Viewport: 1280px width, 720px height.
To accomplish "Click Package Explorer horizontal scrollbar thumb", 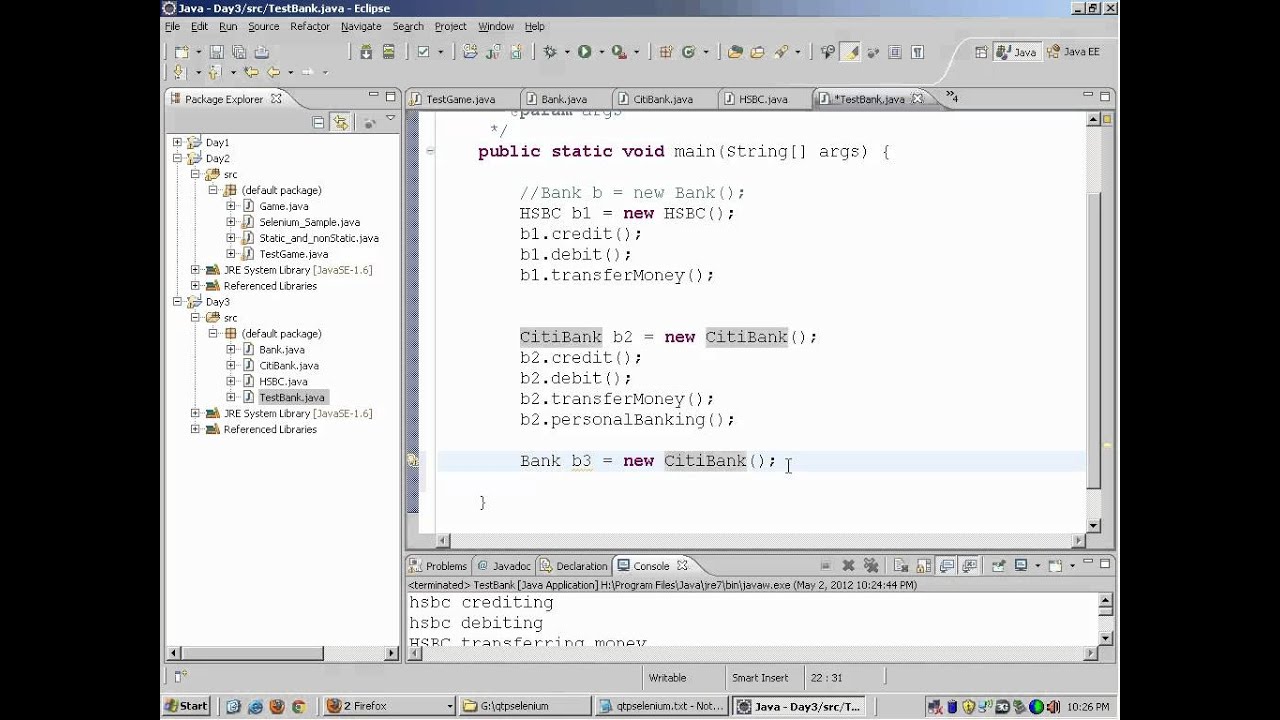I will (x=251, y=654).
